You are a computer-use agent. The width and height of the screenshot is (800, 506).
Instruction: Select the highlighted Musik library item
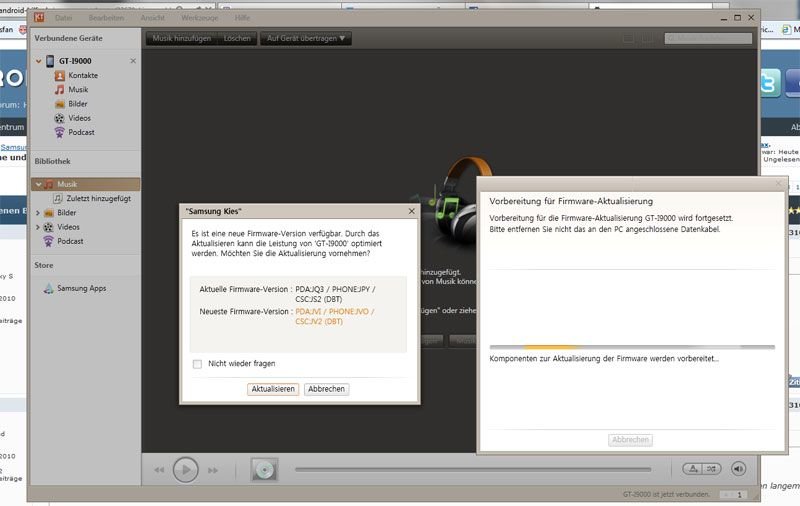[86, 184]
